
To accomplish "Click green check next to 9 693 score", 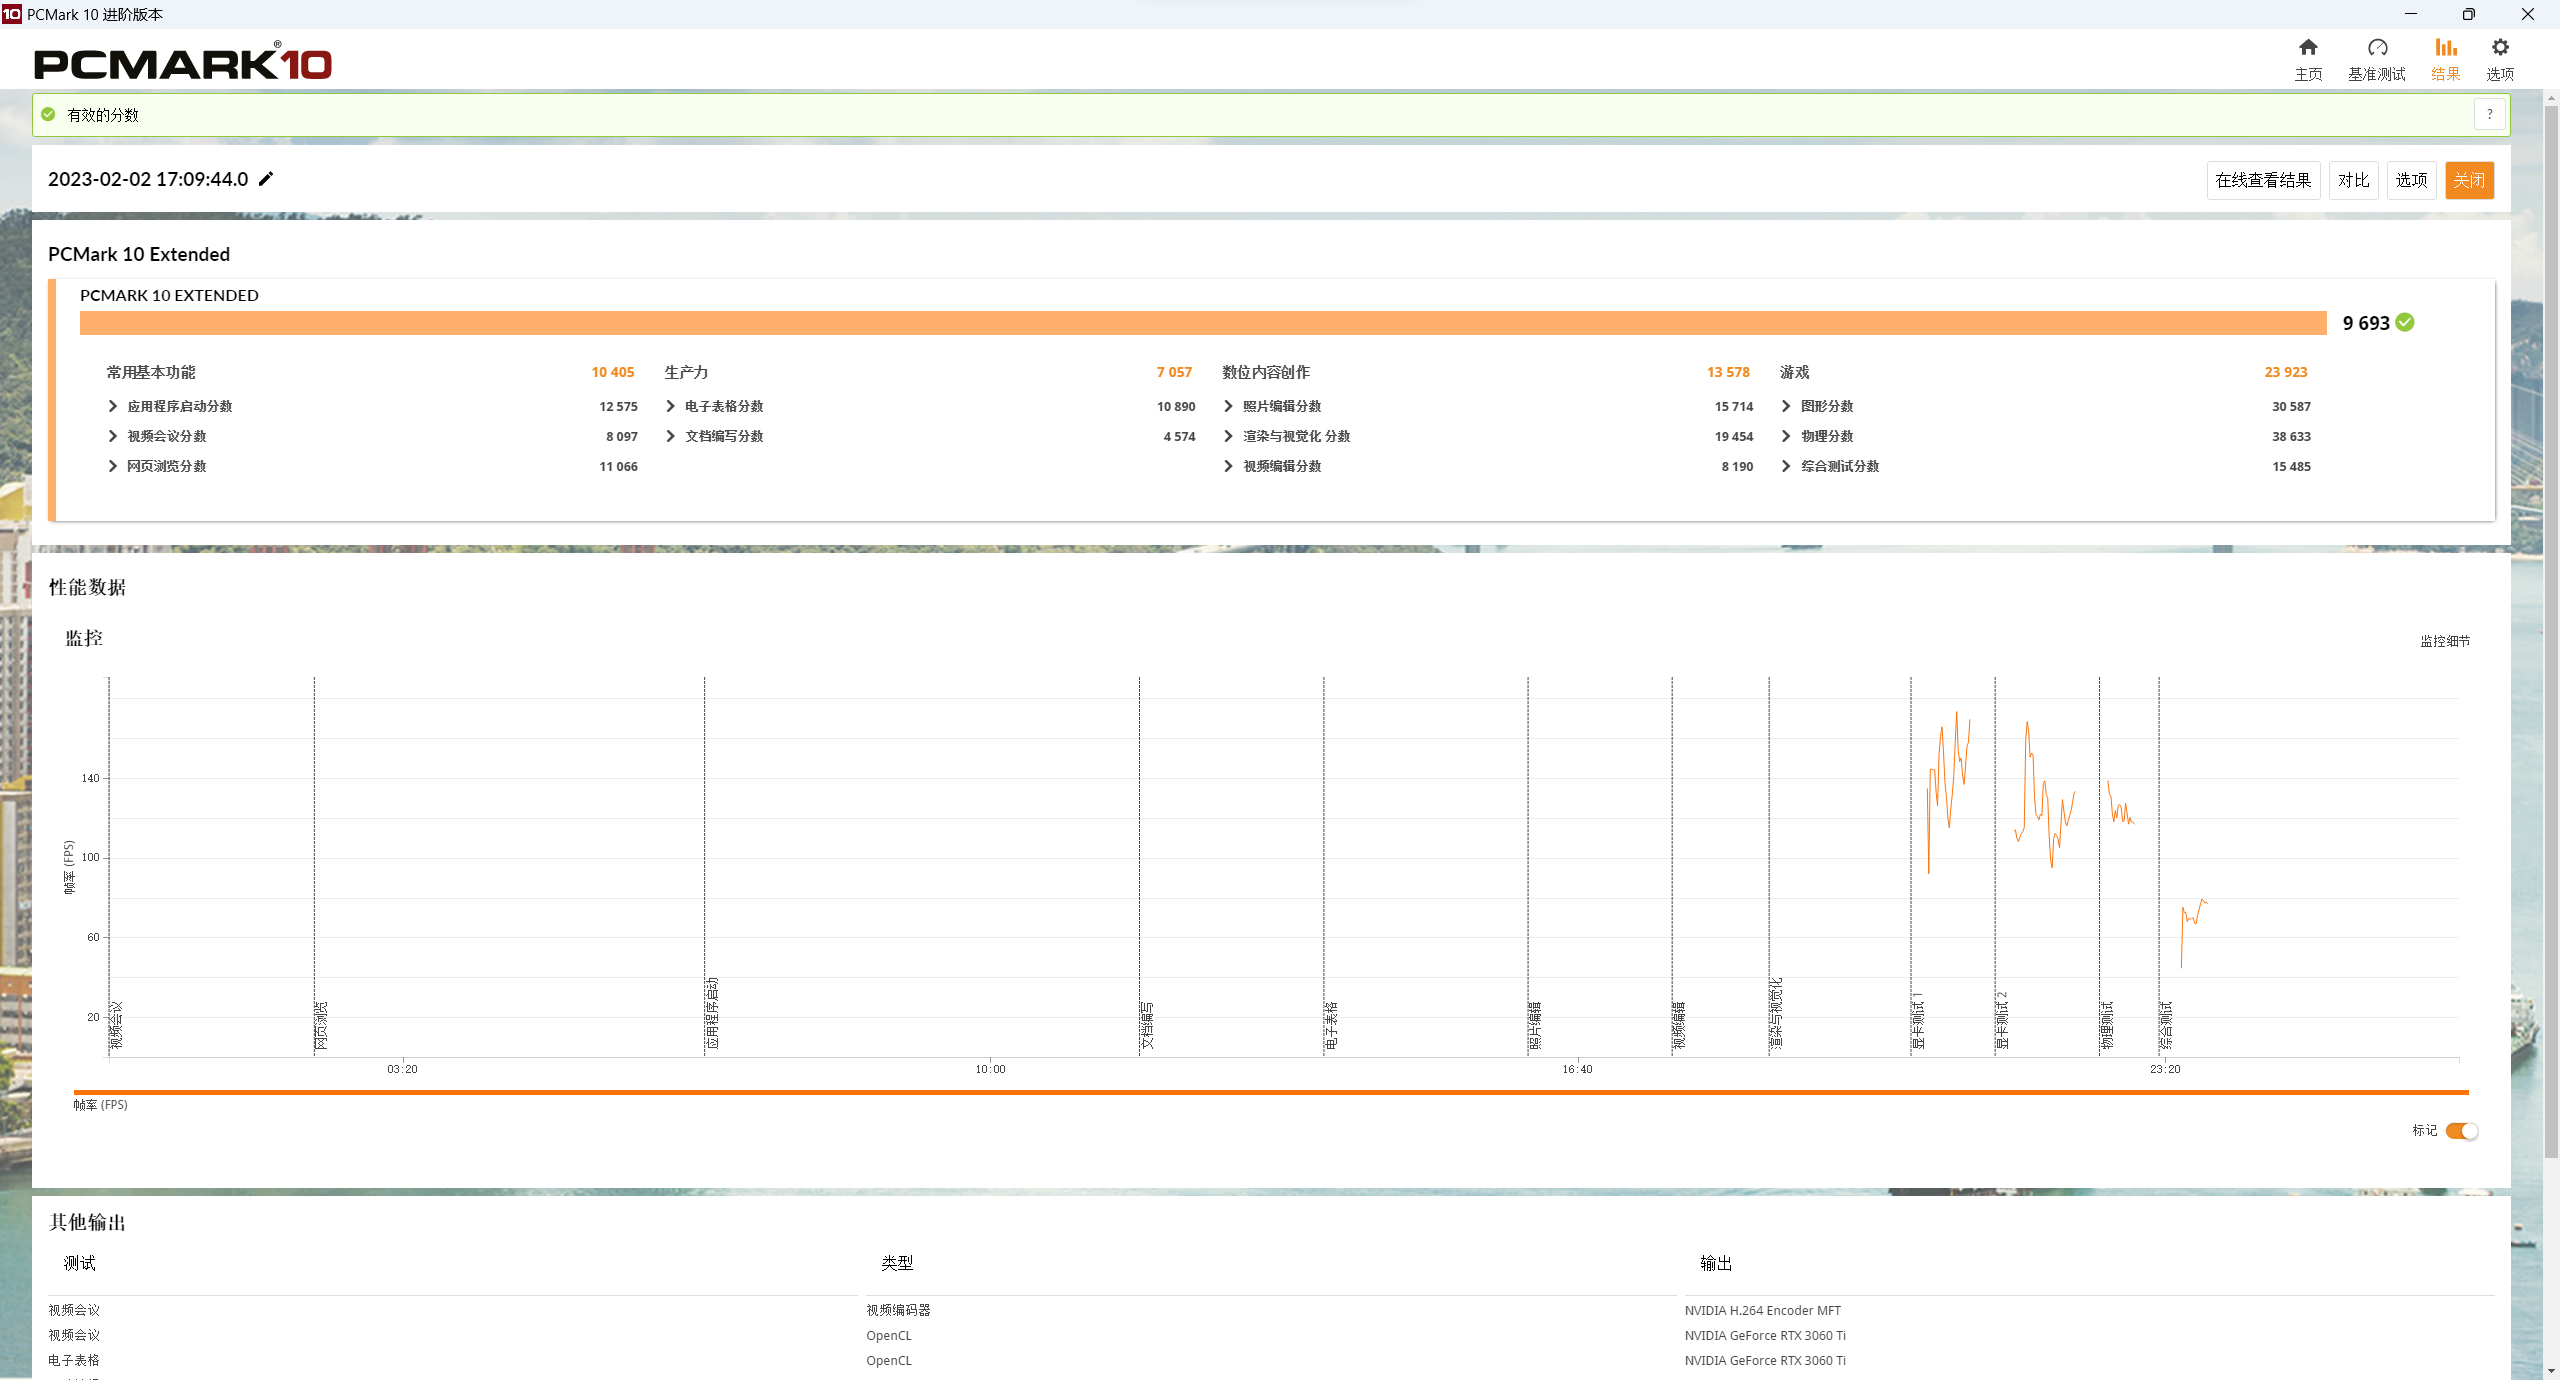I will 2405,322.
